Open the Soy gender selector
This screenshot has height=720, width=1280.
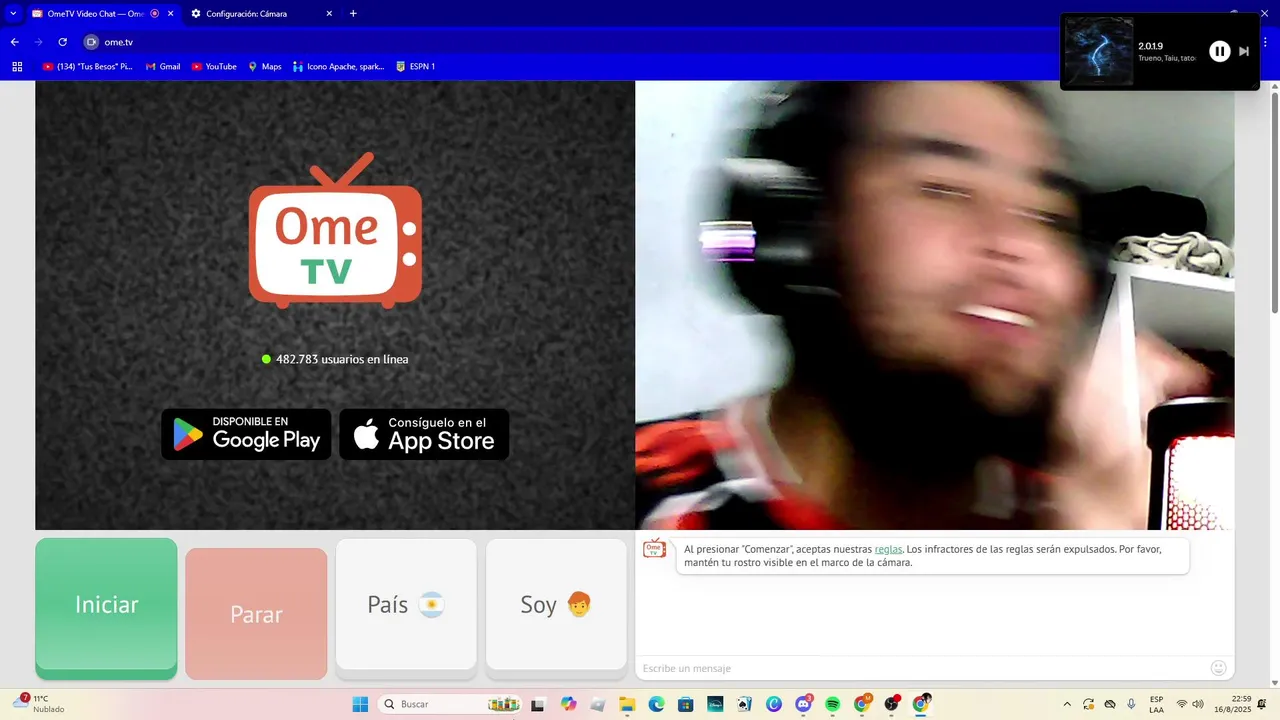556,605
